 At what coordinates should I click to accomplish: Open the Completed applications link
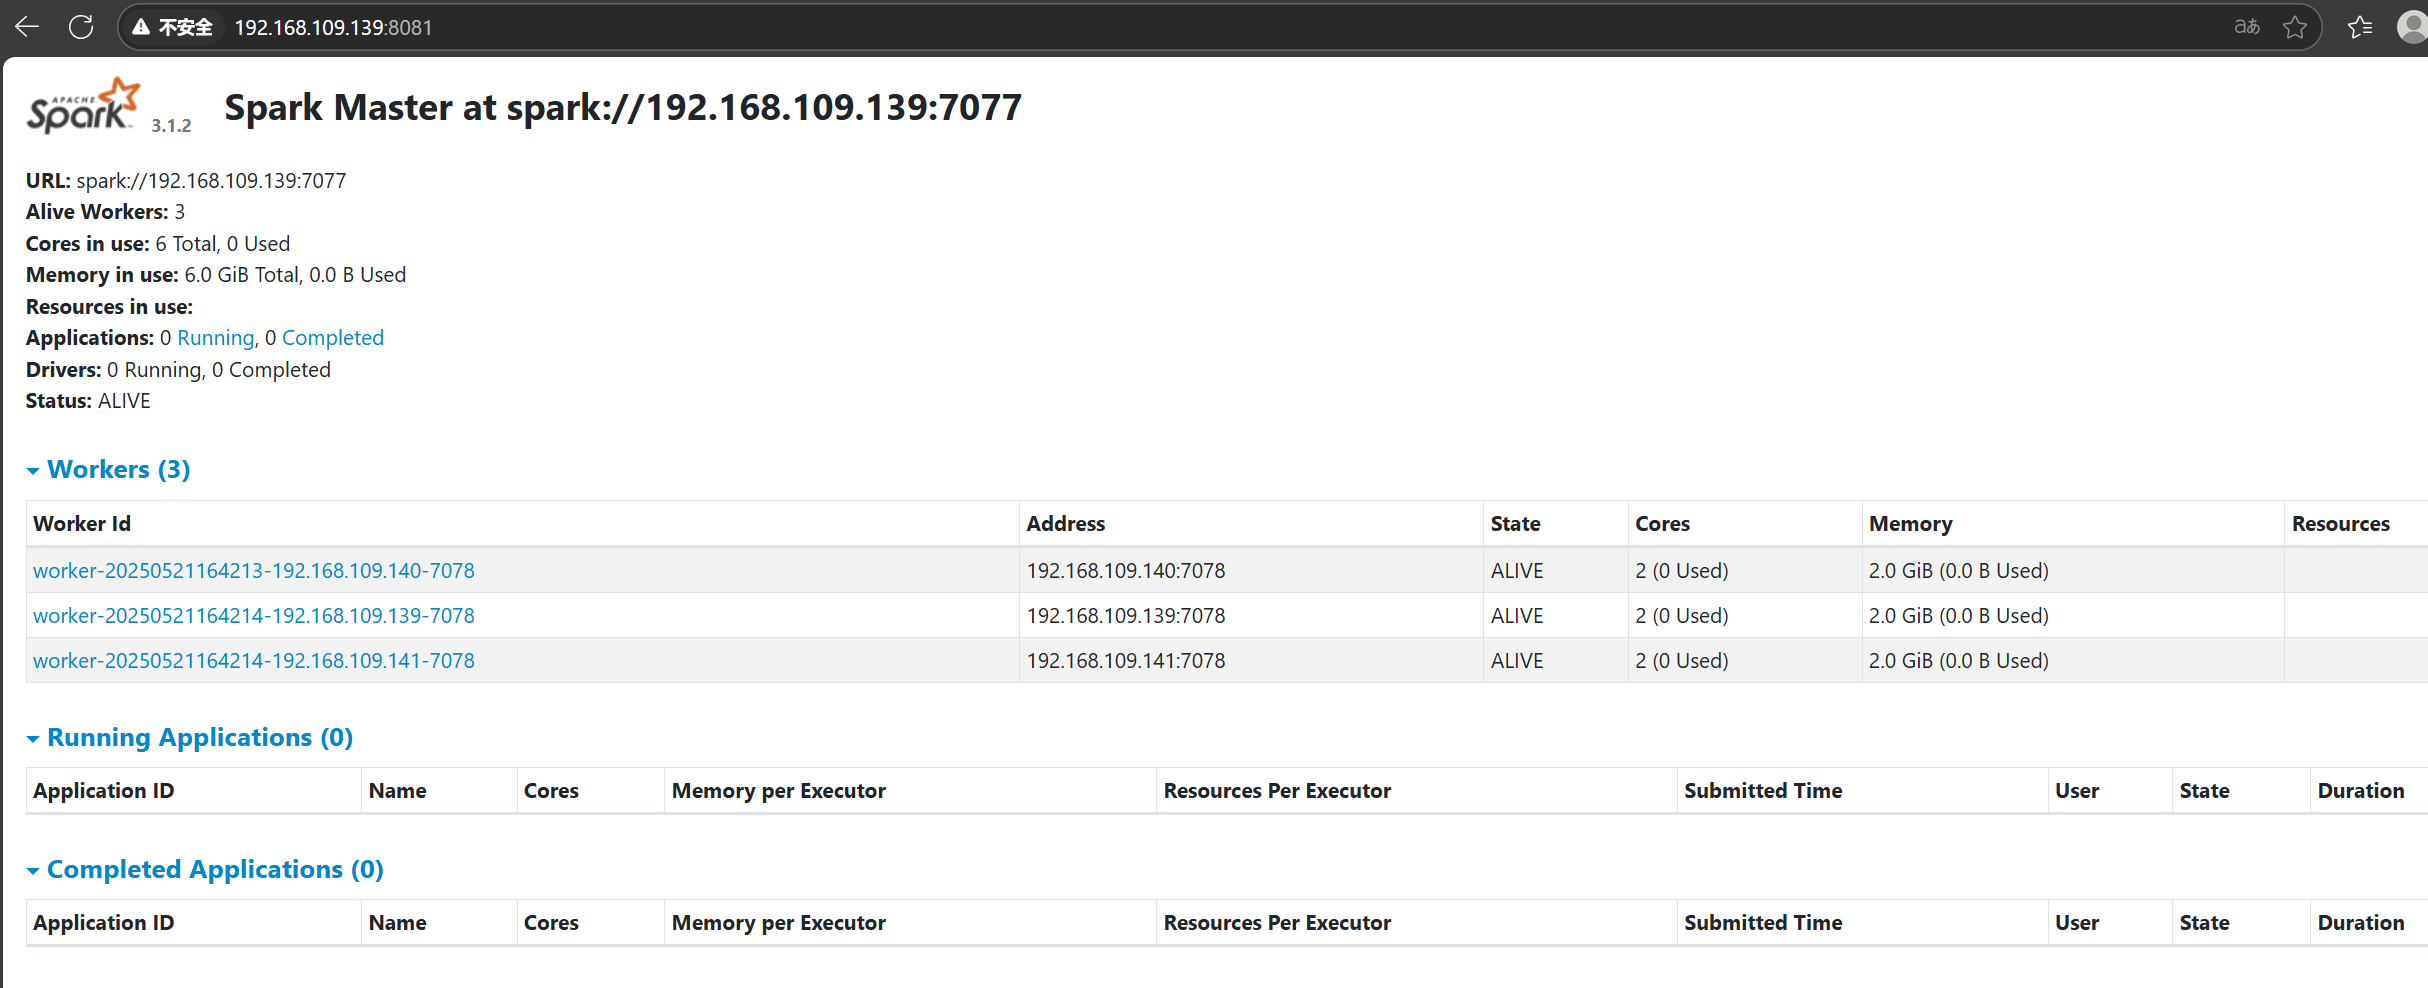[333, 338]
